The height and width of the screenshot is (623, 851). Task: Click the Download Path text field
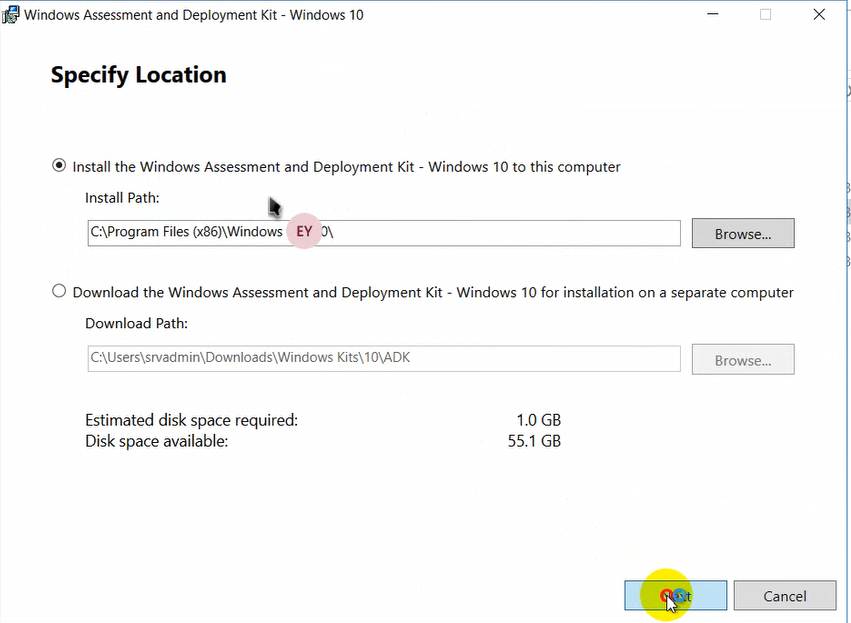tap(384, 358)
